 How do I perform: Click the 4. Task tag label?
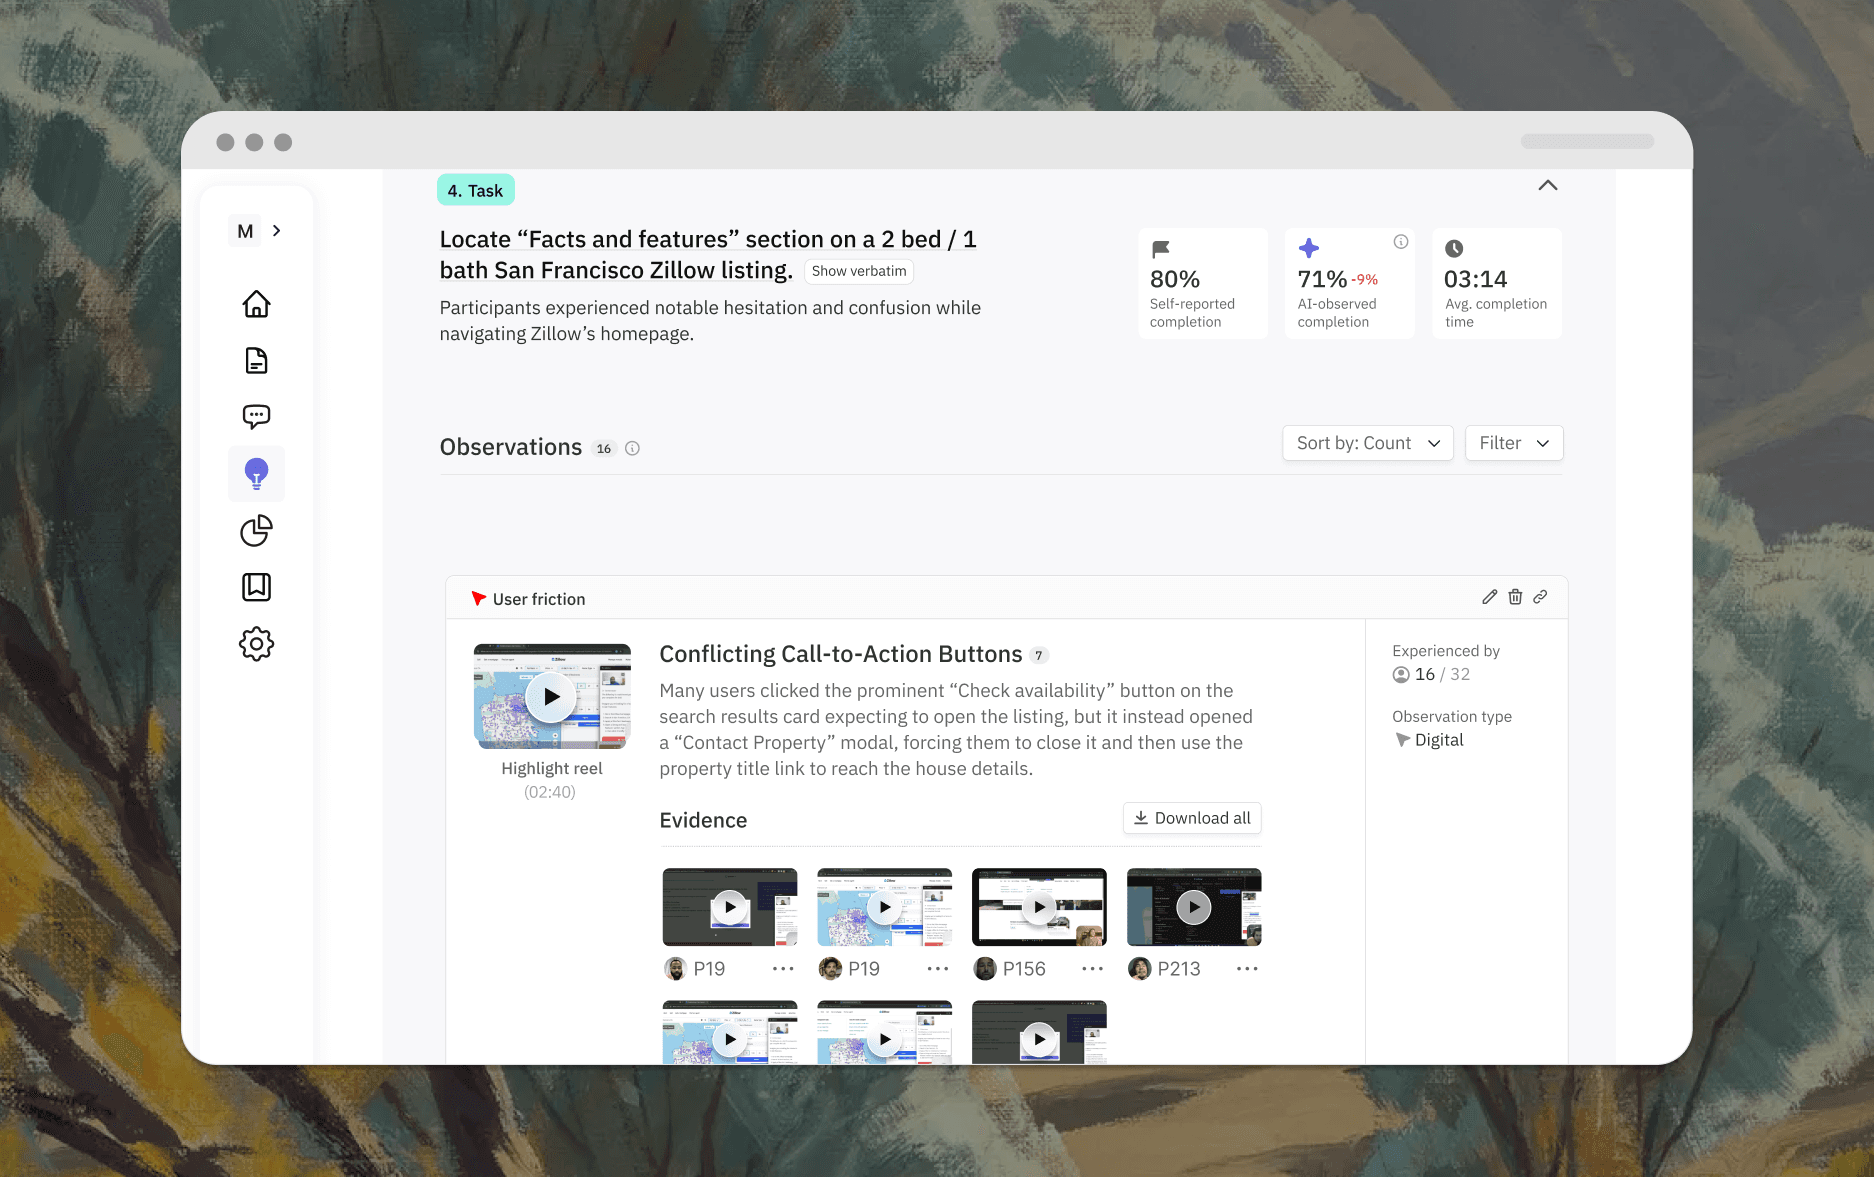476,190
